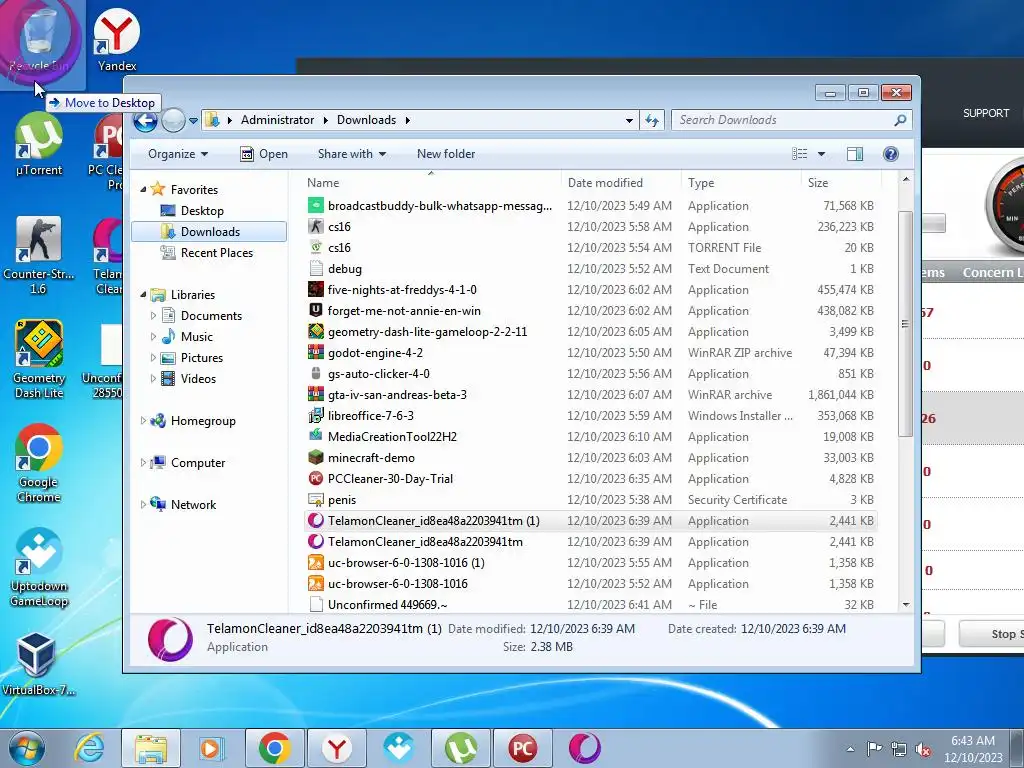Select the Geometry Dash Lite desktop icon
This screenshot has height=768, width=1024.
(x=39, y=359)
